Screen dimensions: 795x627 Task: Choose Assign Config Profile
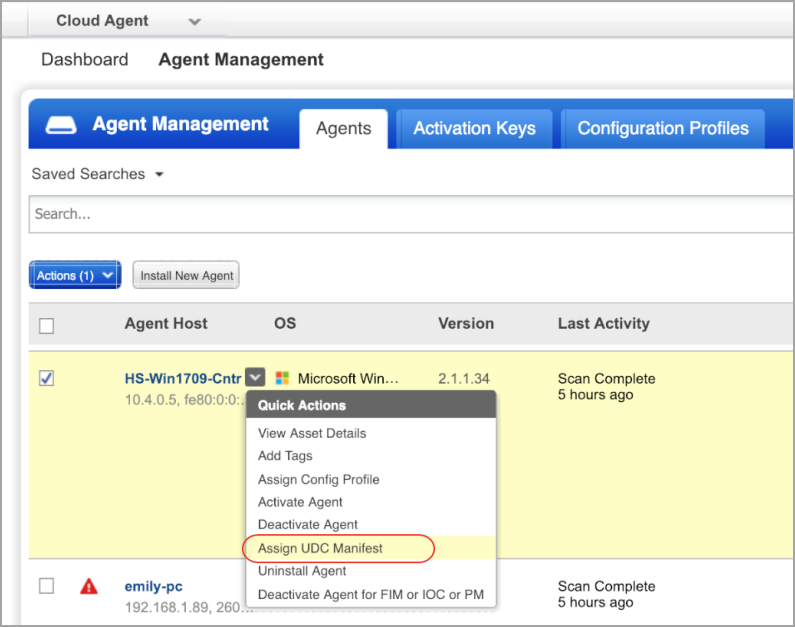[318, 480]
